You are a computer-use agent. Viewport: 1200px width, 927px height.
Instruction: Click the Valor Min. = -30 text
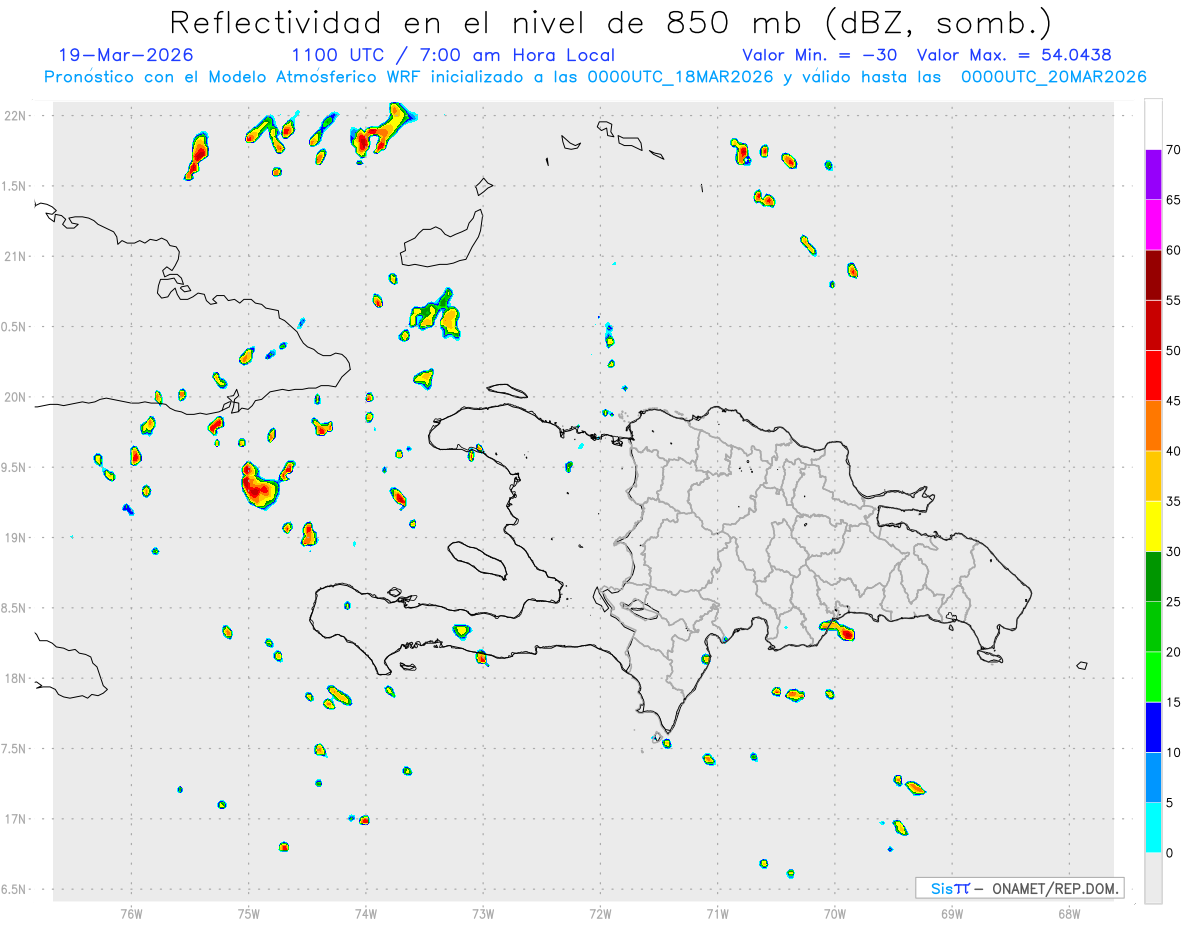coord(820,55)
